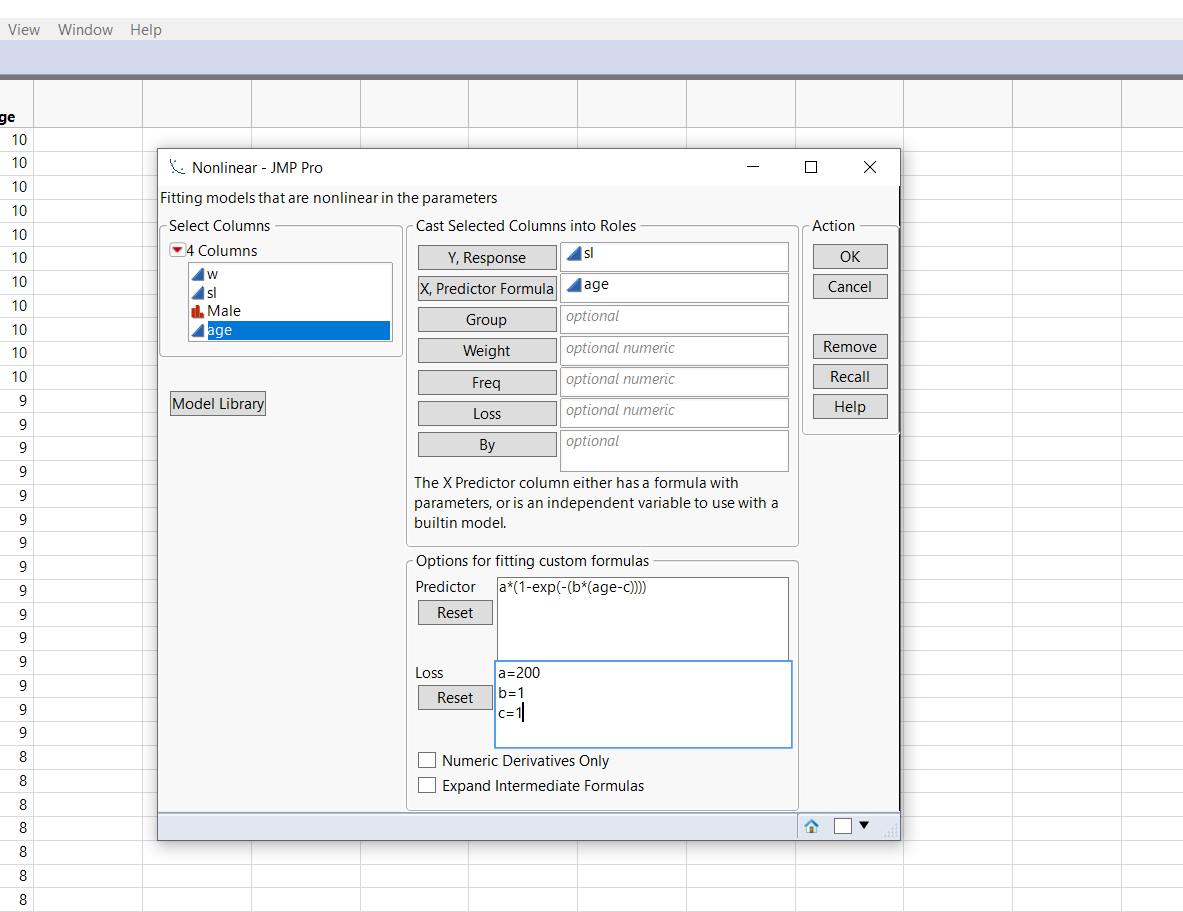
Task: Enable Expand Intermediate Formulas
Action: pos(427,785)
